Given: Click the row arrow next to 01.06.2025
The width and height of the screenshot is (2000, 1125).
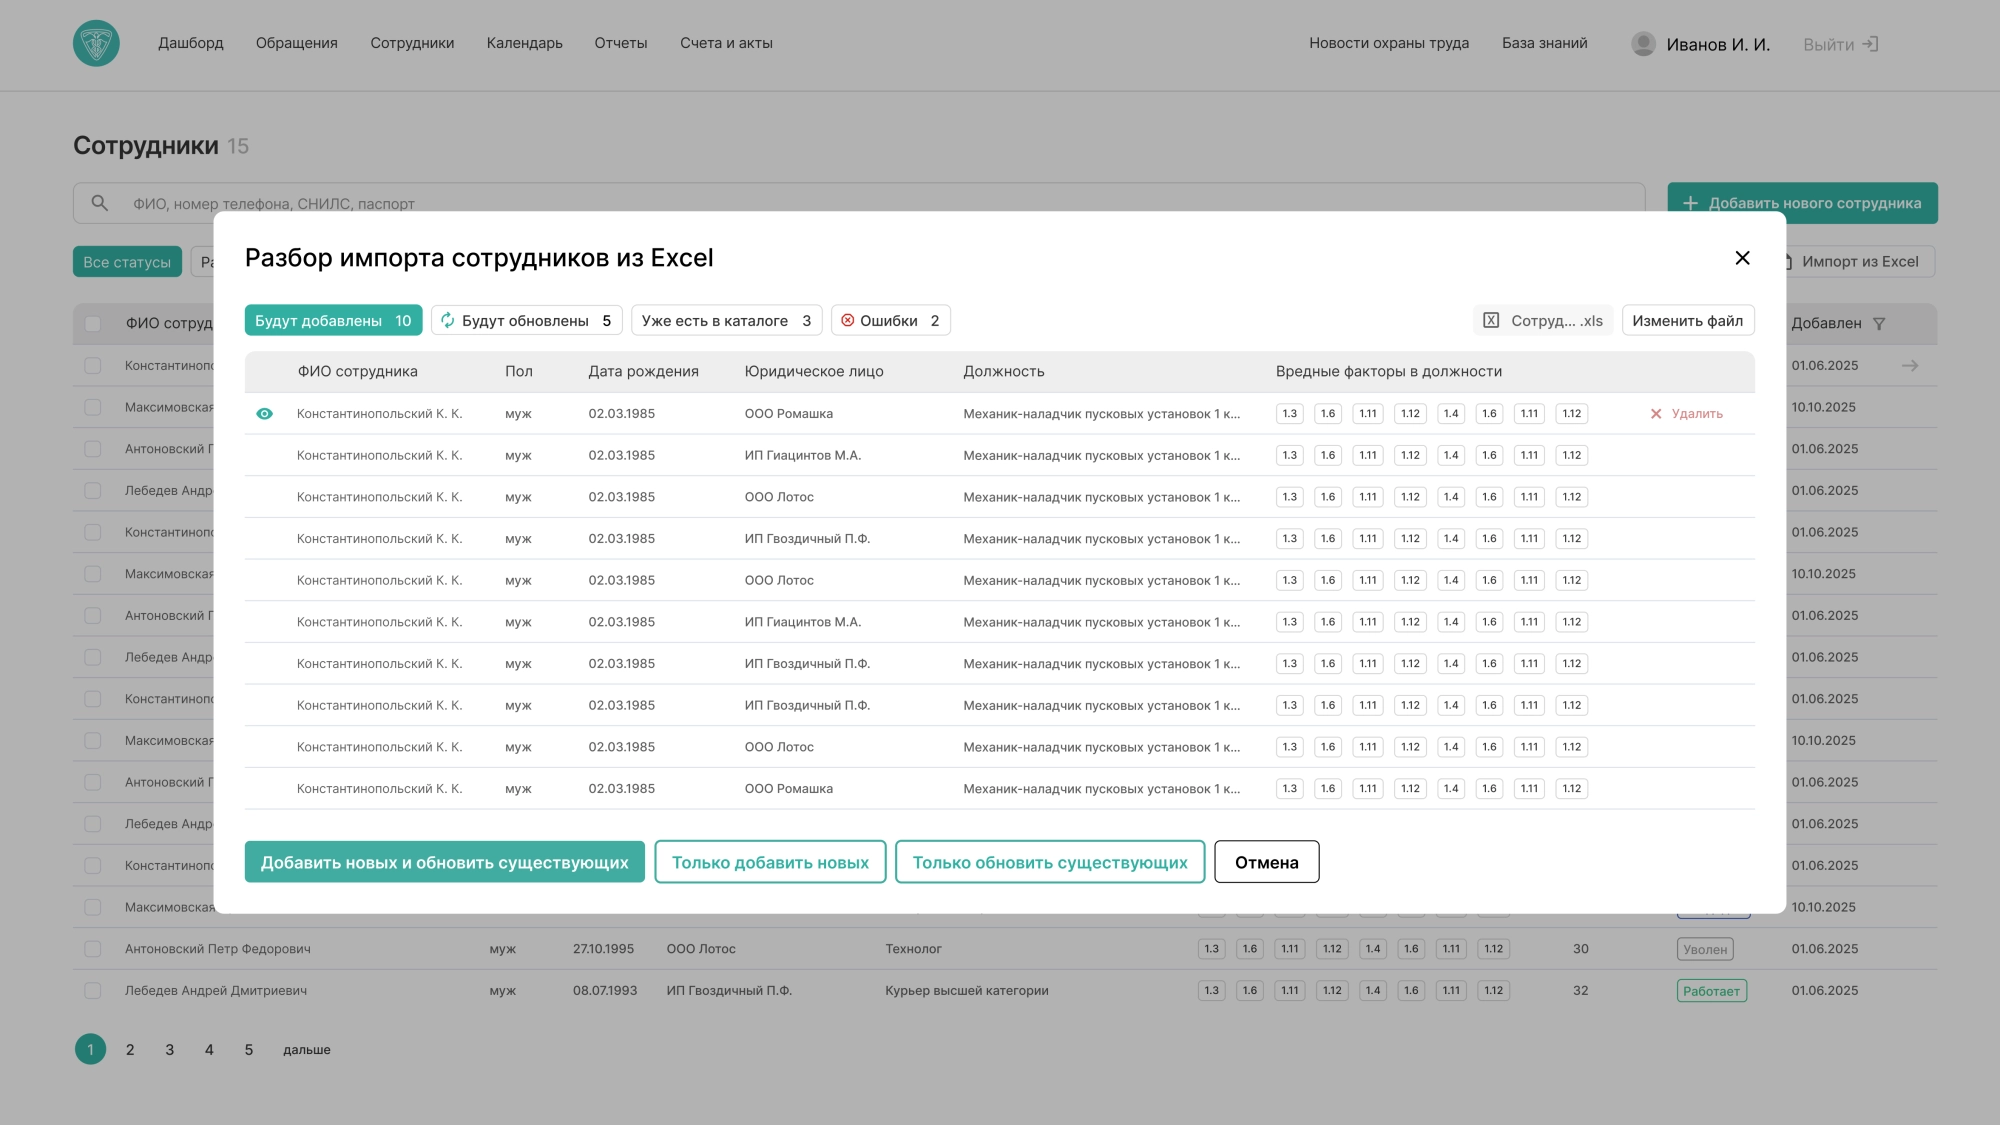Looking at the screenshot, I should (x=1910, y=366).
